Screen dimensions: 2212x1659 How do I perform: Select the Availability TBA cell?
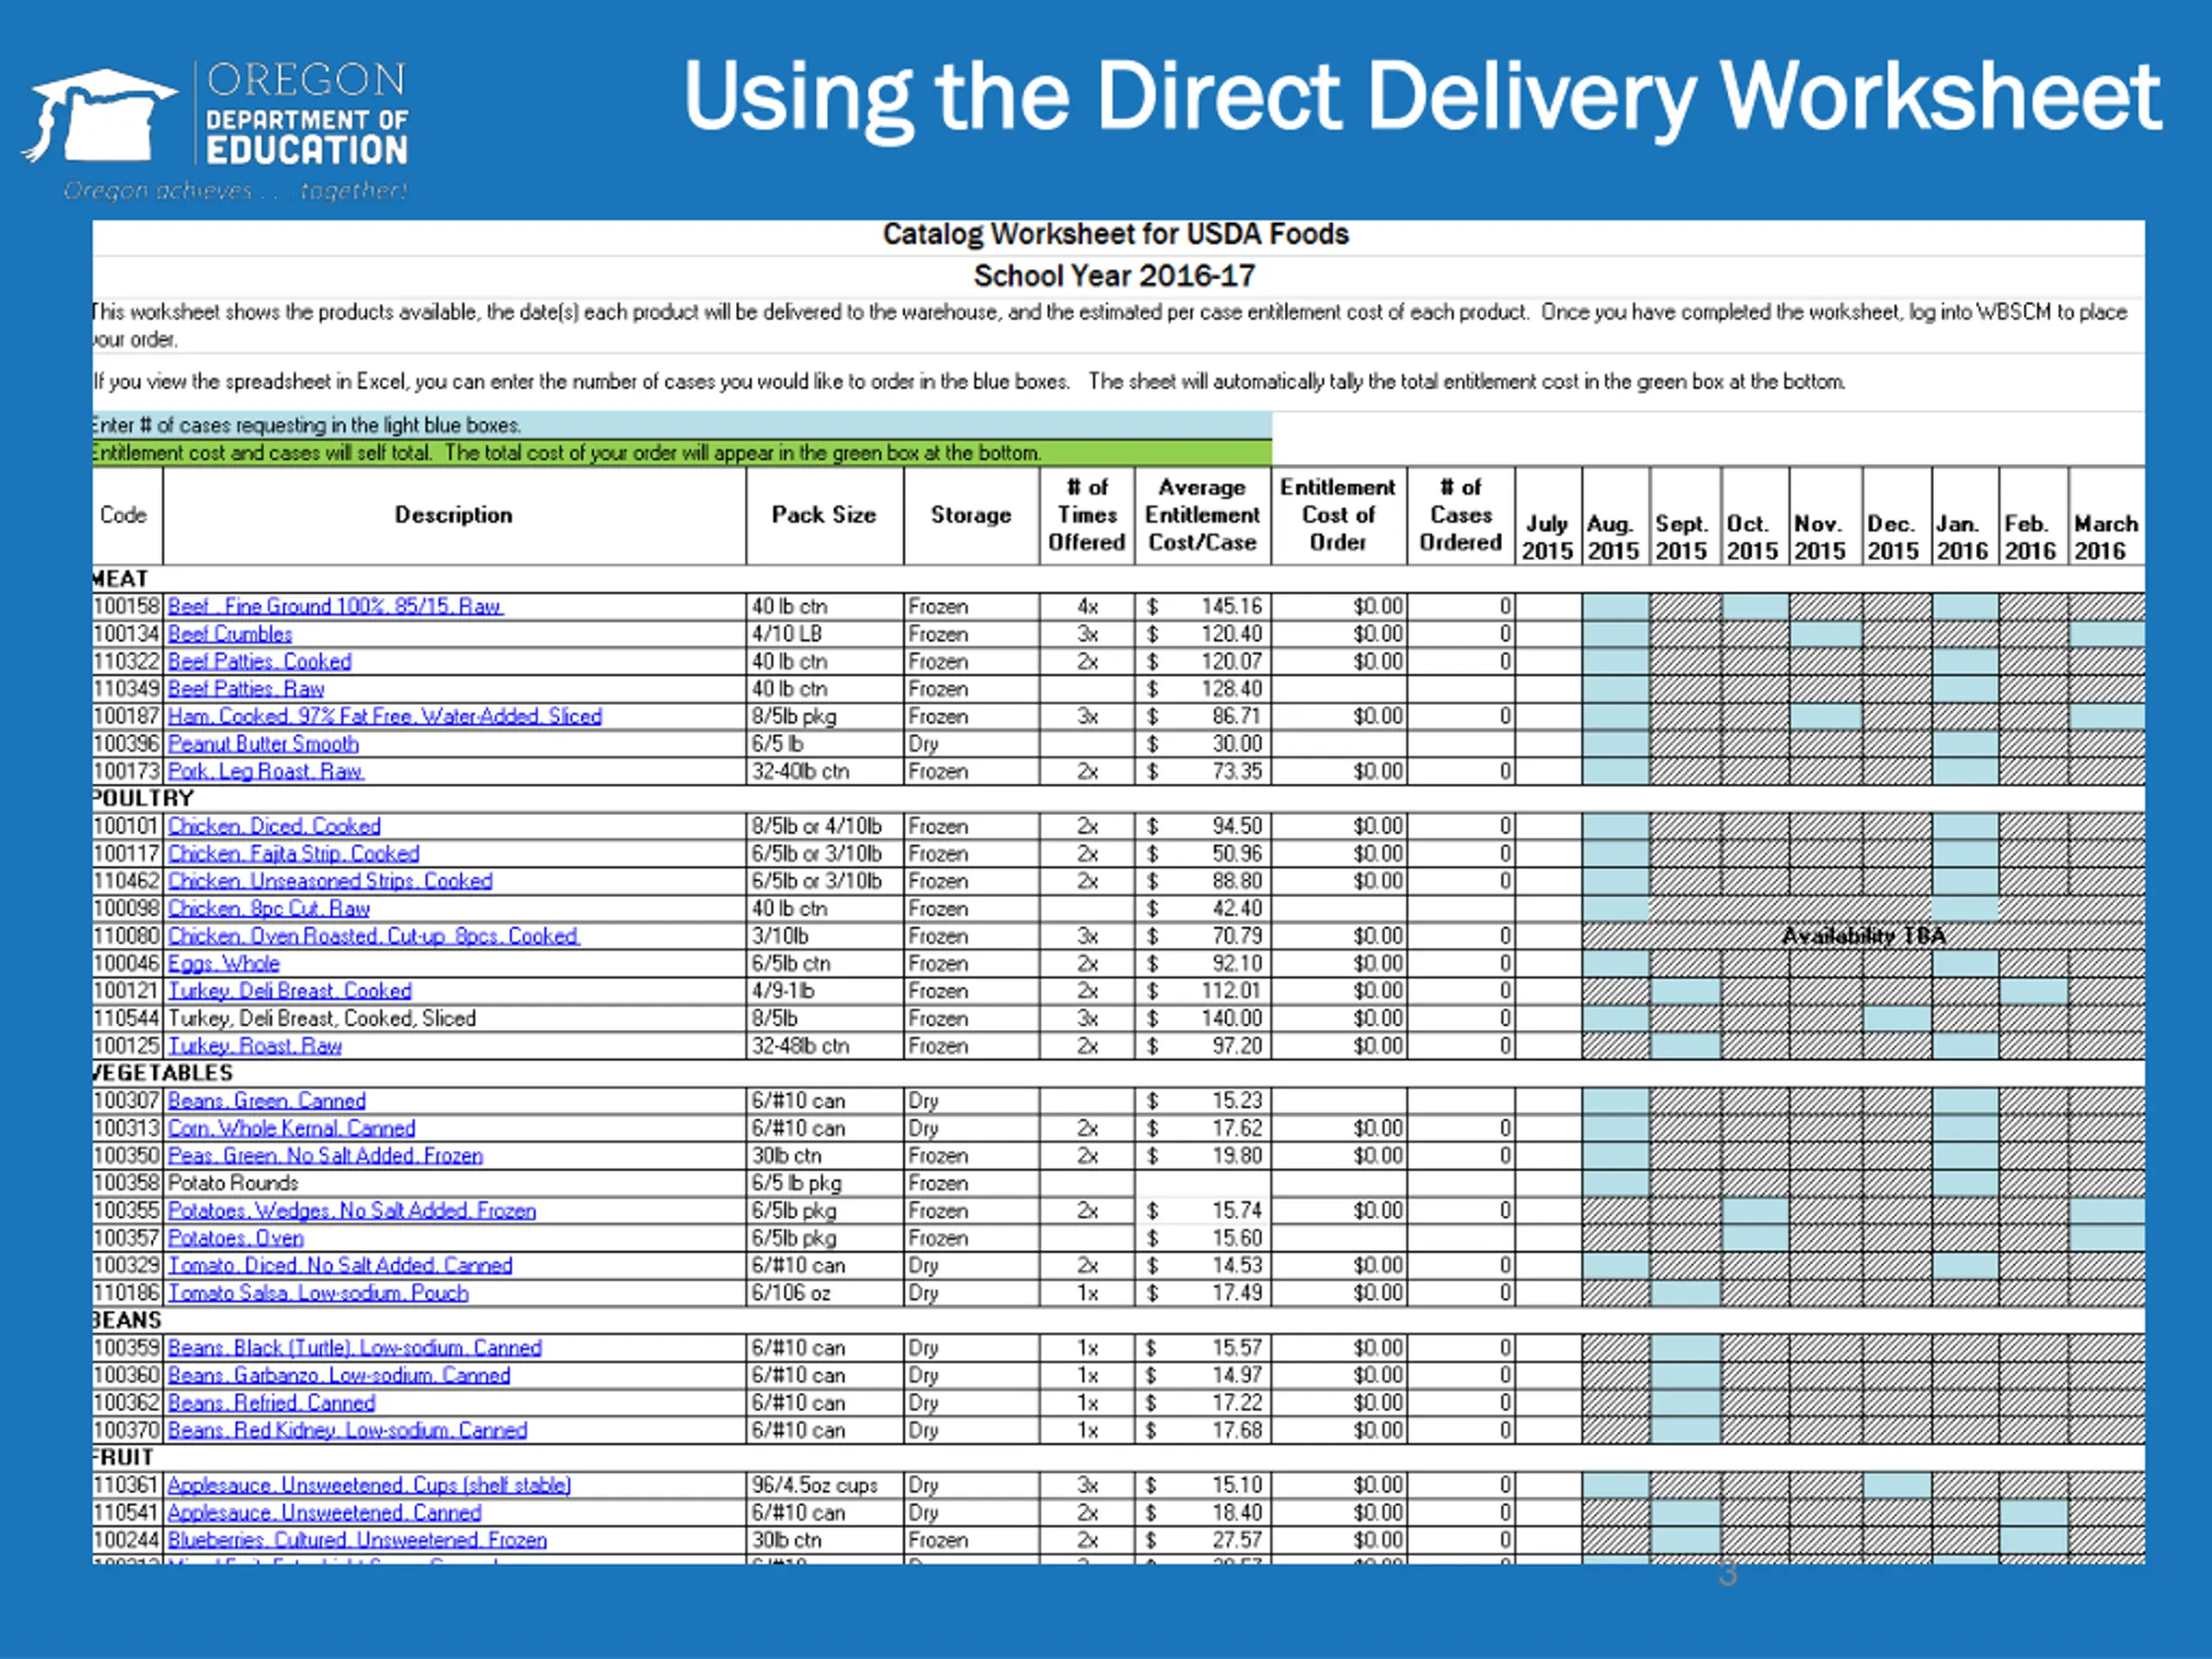point(1863,936)
